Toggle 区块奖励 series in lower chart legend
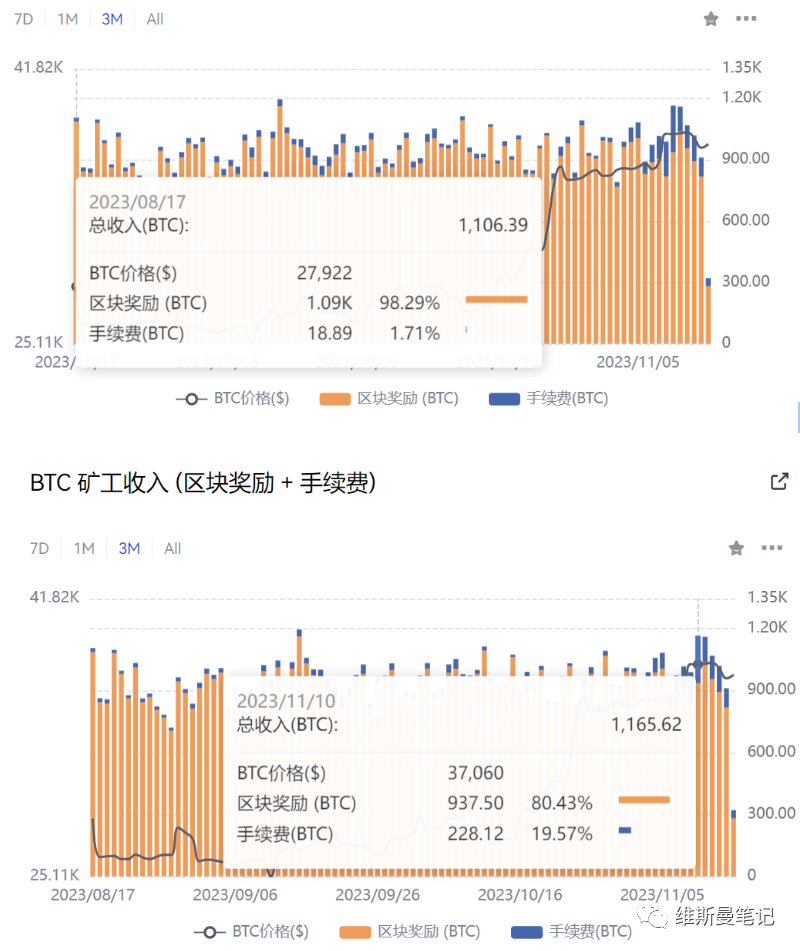The width and height of the screenshot is (800, 951). coord(410,932)
